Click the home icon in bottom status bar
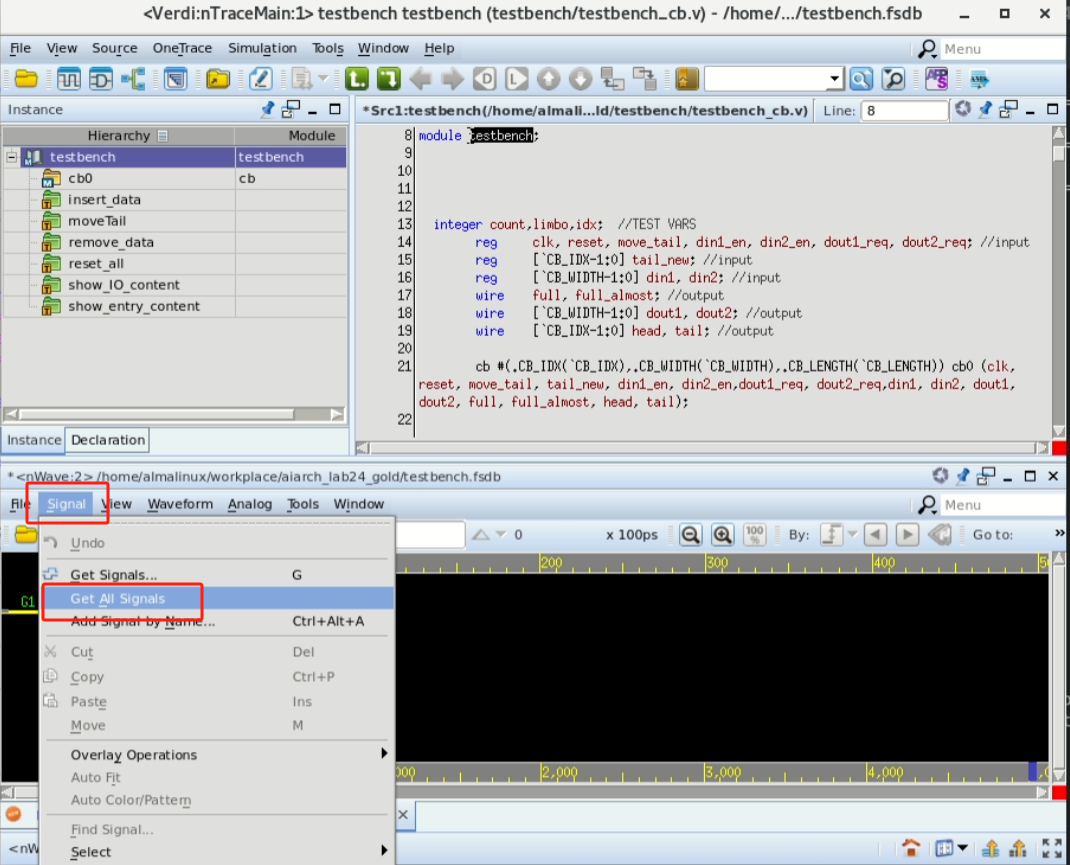 910,848
